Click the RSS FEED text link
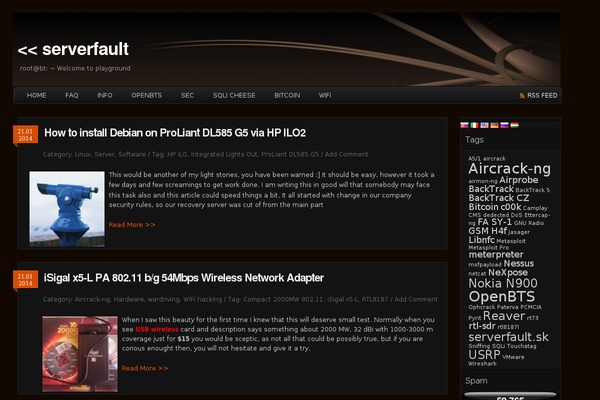Screen dimensions: 600x400 (542, 95)
